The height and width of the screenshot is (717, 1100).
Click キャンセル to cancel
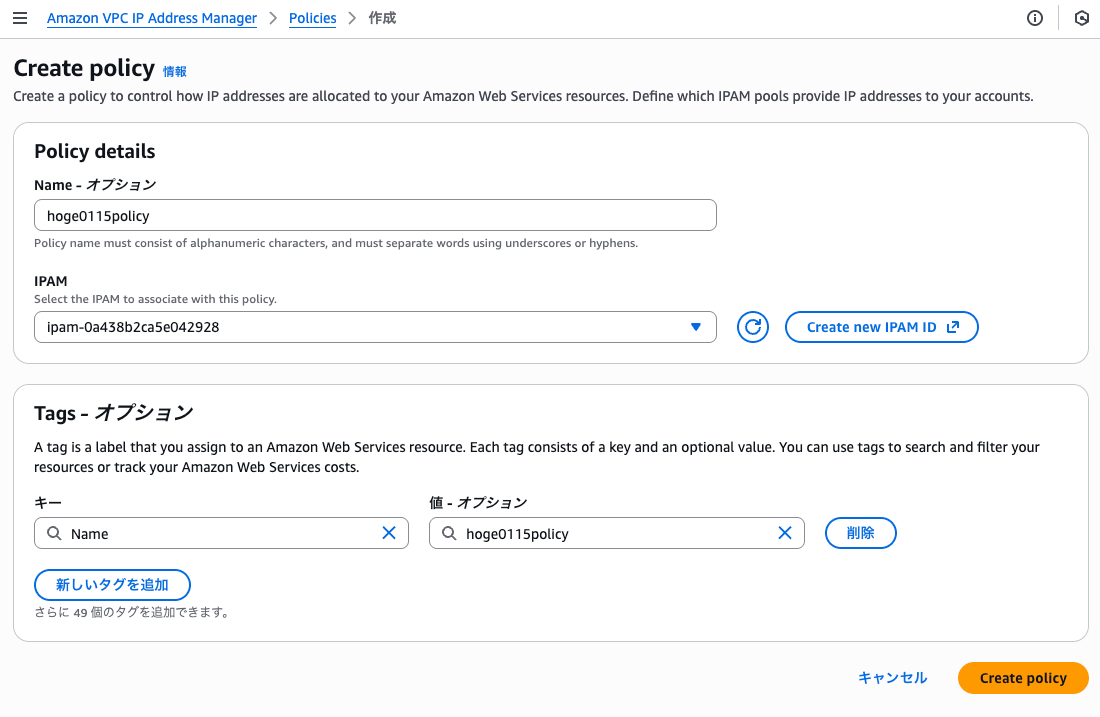tap(892, 677)
